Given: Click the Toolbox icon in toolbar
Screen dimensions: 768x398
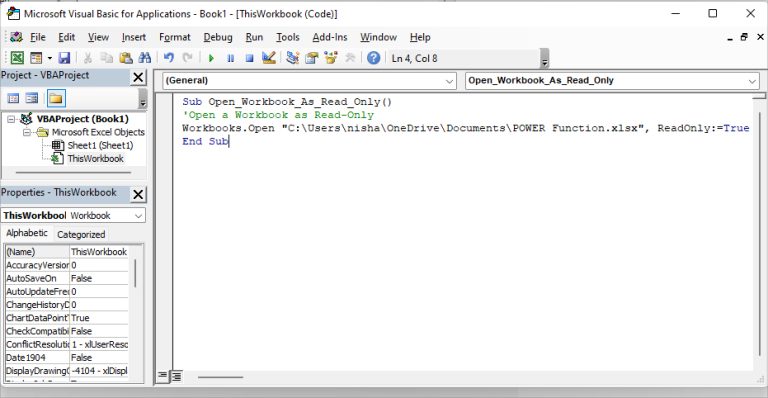Looking at the screenshot, I should pyautogui.click(x=350, y=58).
